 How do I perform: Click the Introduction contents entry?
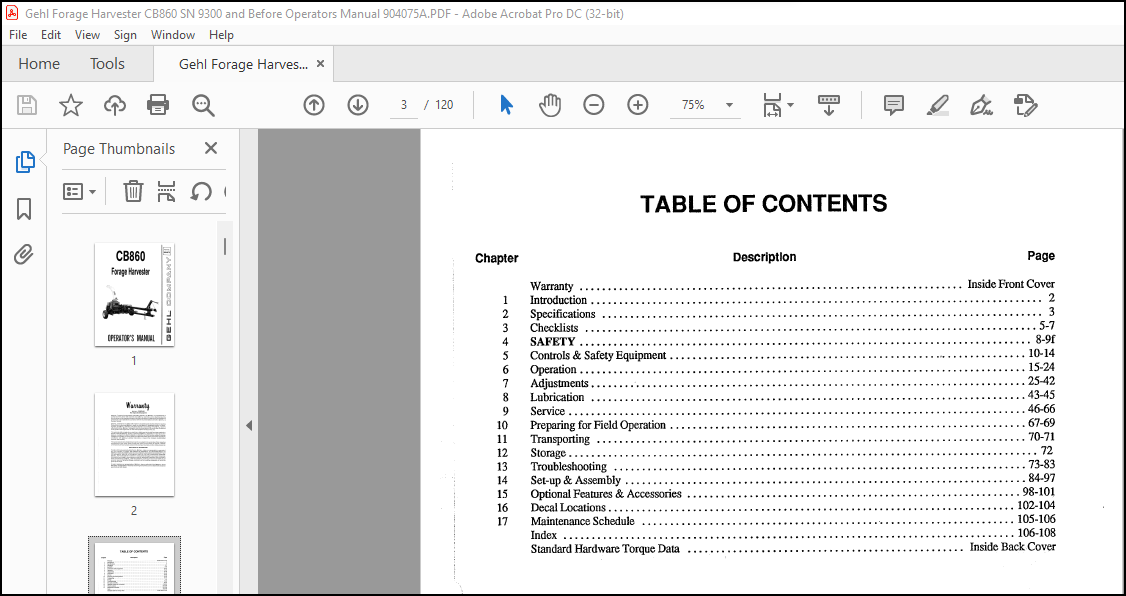[x=558, y=300]
